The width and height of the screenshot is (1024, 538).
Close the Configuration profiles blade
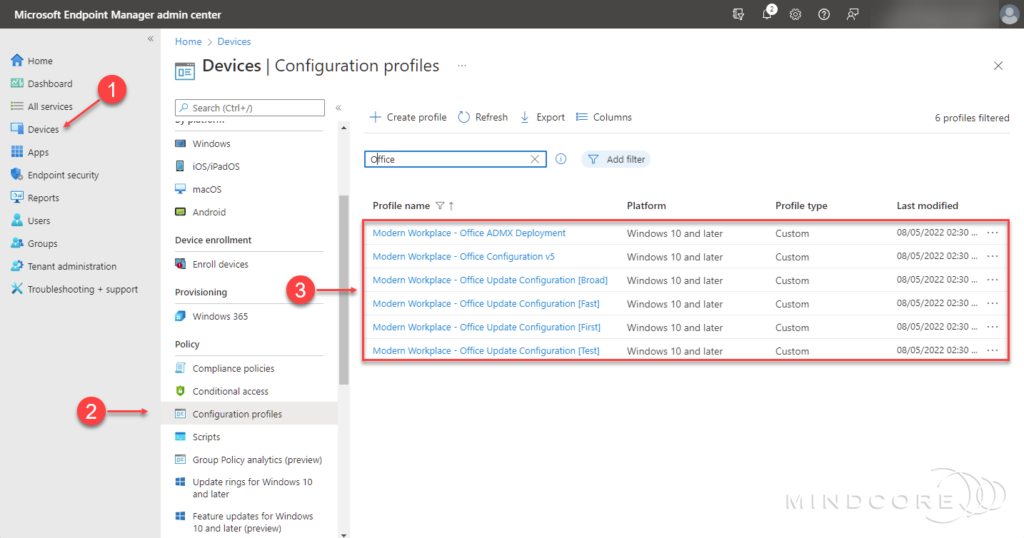(x=998, y=65)
